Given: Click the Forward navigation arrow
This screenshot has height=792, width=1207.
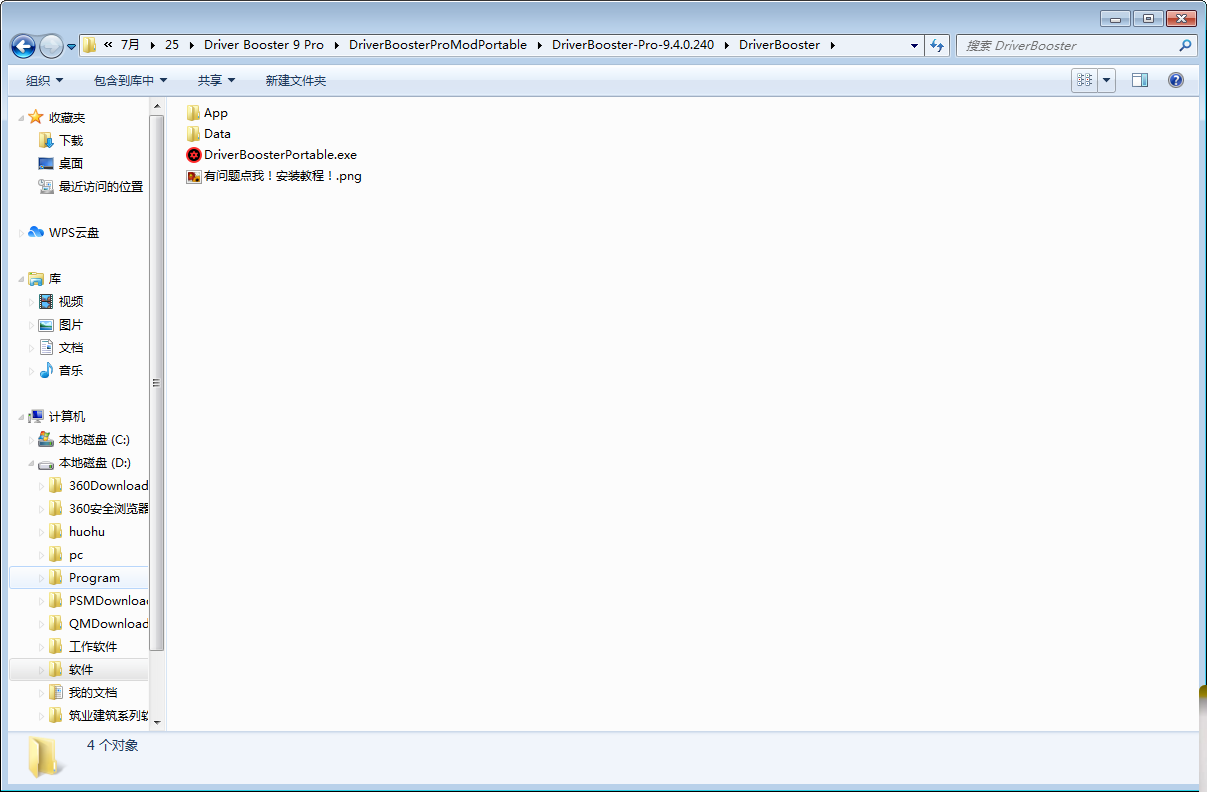Looking at the screenshot, I should point(50,46).
